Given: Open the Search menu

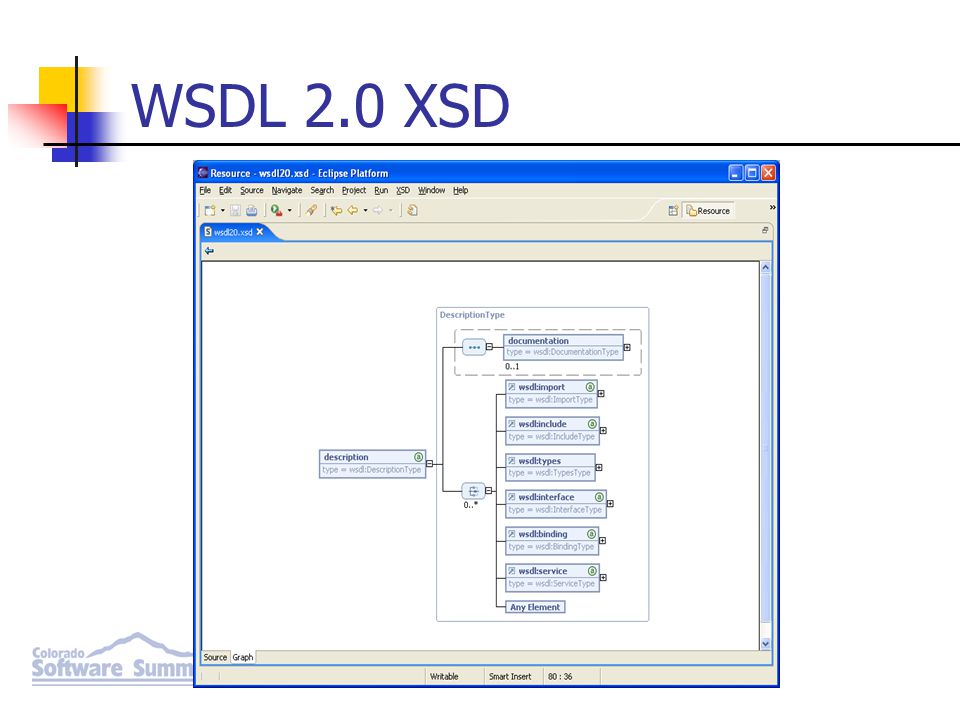Looking at the screenshot, I should pyautogui.click(x=322, y=190).
